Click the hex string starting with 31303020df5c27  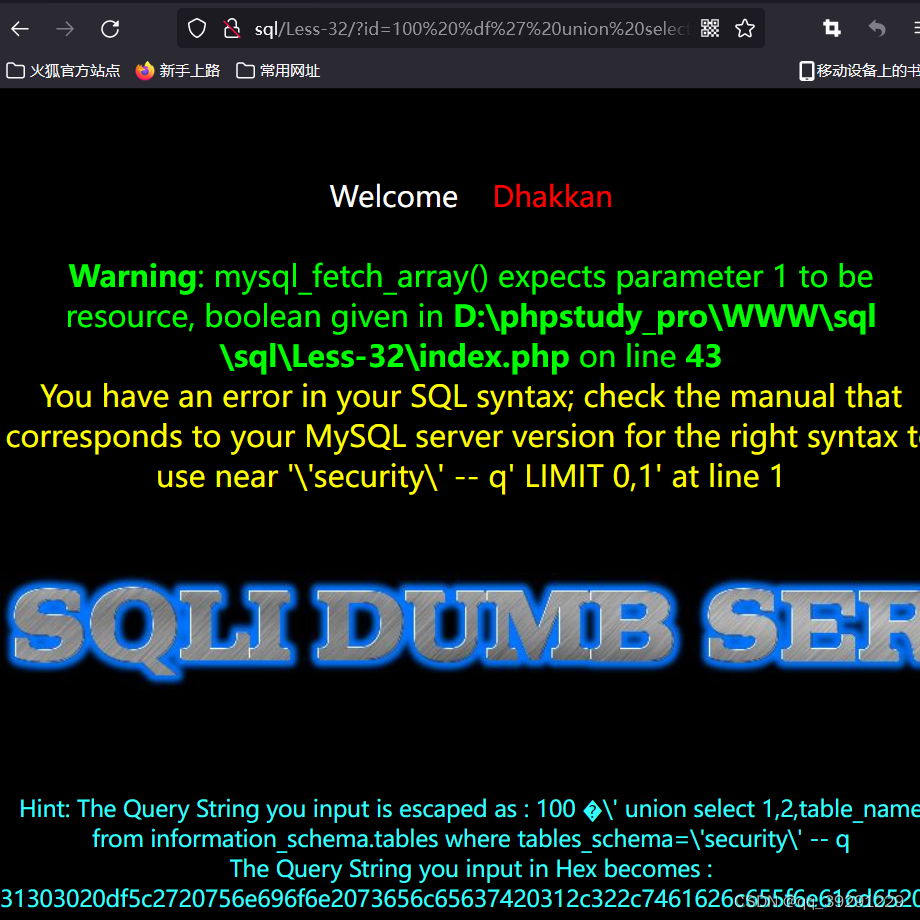click(x=460, y=899)
